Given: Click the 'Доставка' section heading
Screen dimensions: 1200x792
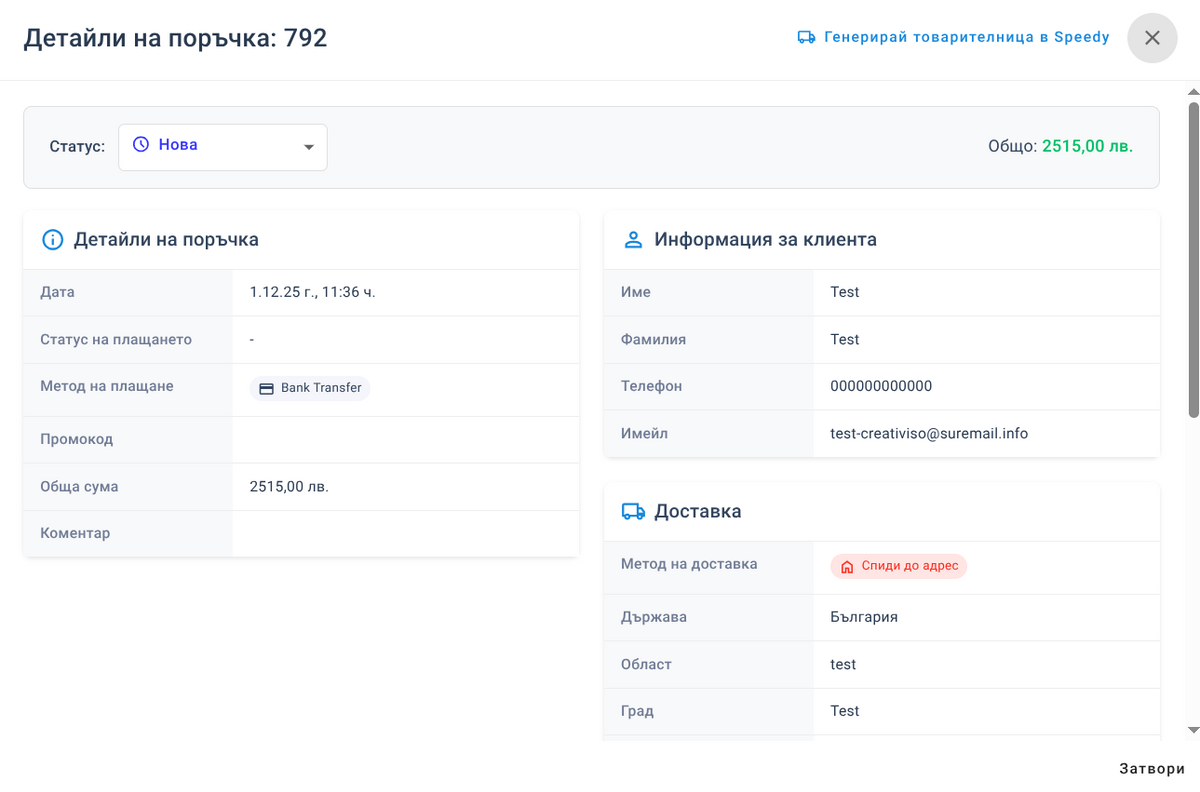Looking at the screenshot, I should pos(698,512).
